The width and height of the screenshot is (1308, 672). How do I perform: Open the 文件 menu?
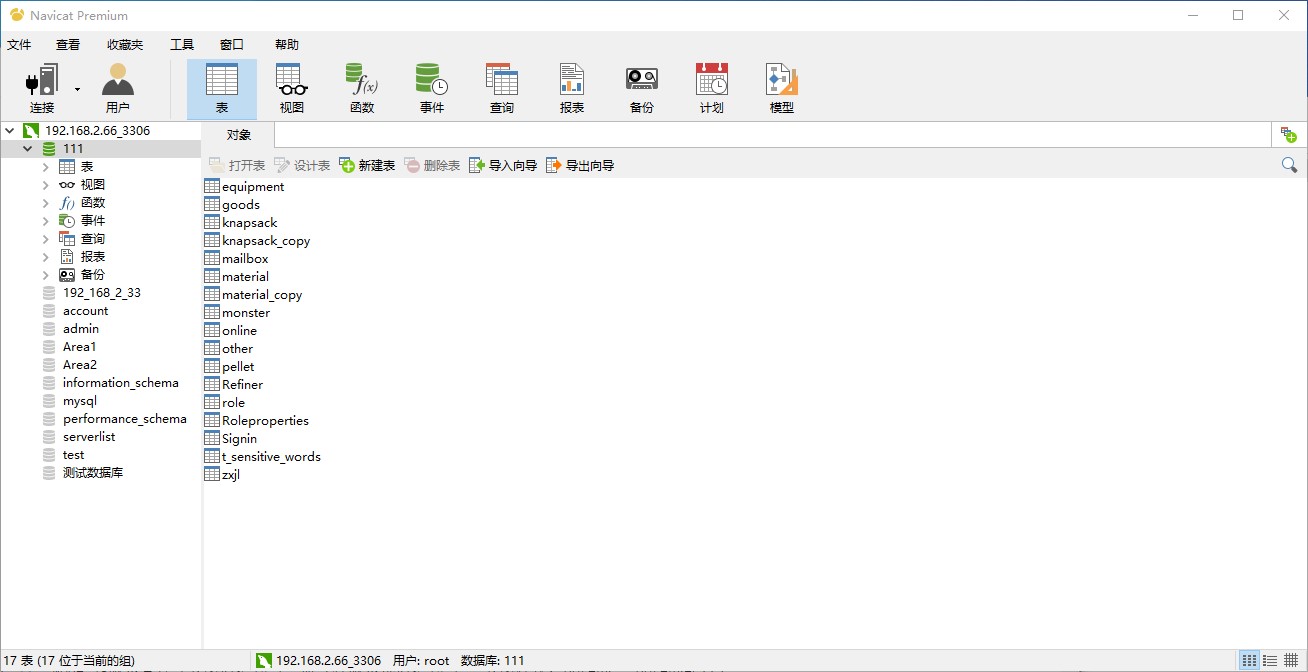pos(19,45)
